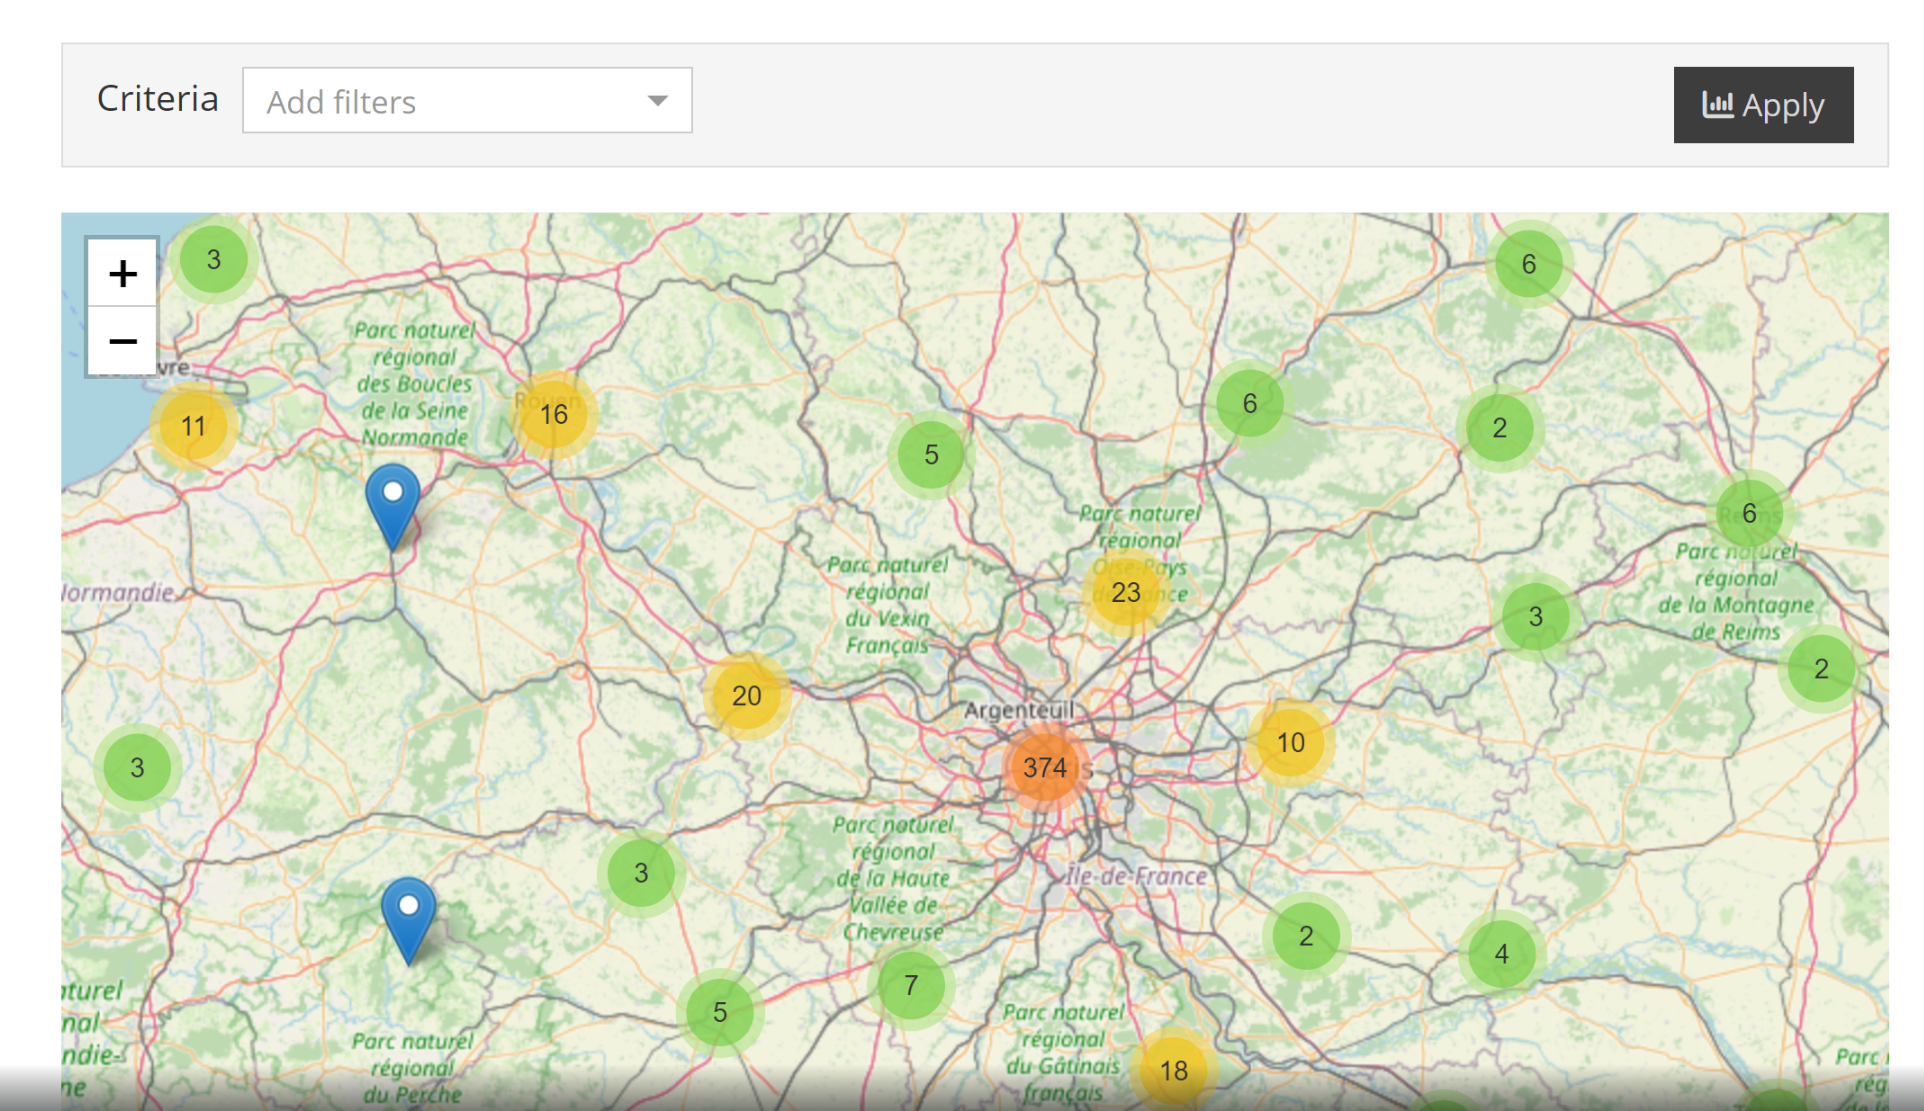Open the Add filters dropdown
The height and width of the screenshot is (1111, 1924).
[x=466, y=101]
